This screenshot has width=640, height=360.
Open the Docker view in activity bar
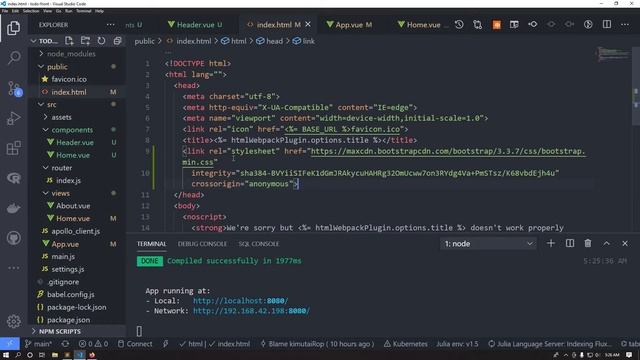point(13,208)
